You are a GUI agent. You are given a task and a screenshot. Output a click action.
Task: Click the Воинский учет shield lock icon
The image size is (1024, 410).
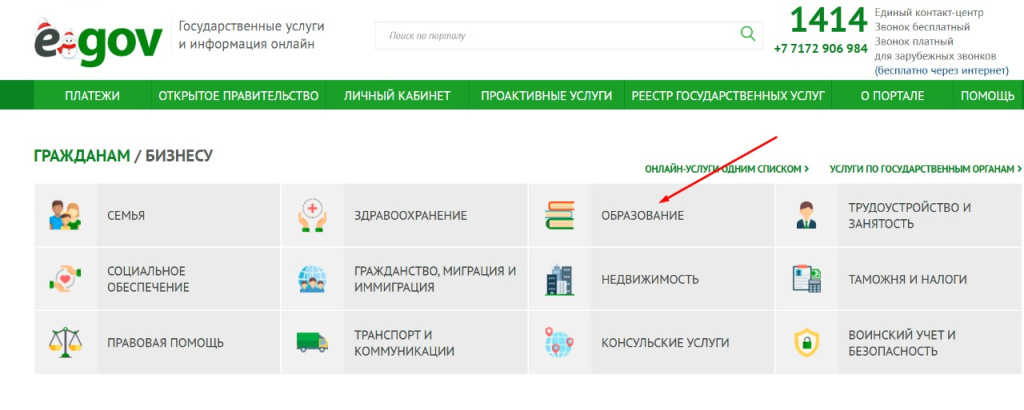point(807,343)
